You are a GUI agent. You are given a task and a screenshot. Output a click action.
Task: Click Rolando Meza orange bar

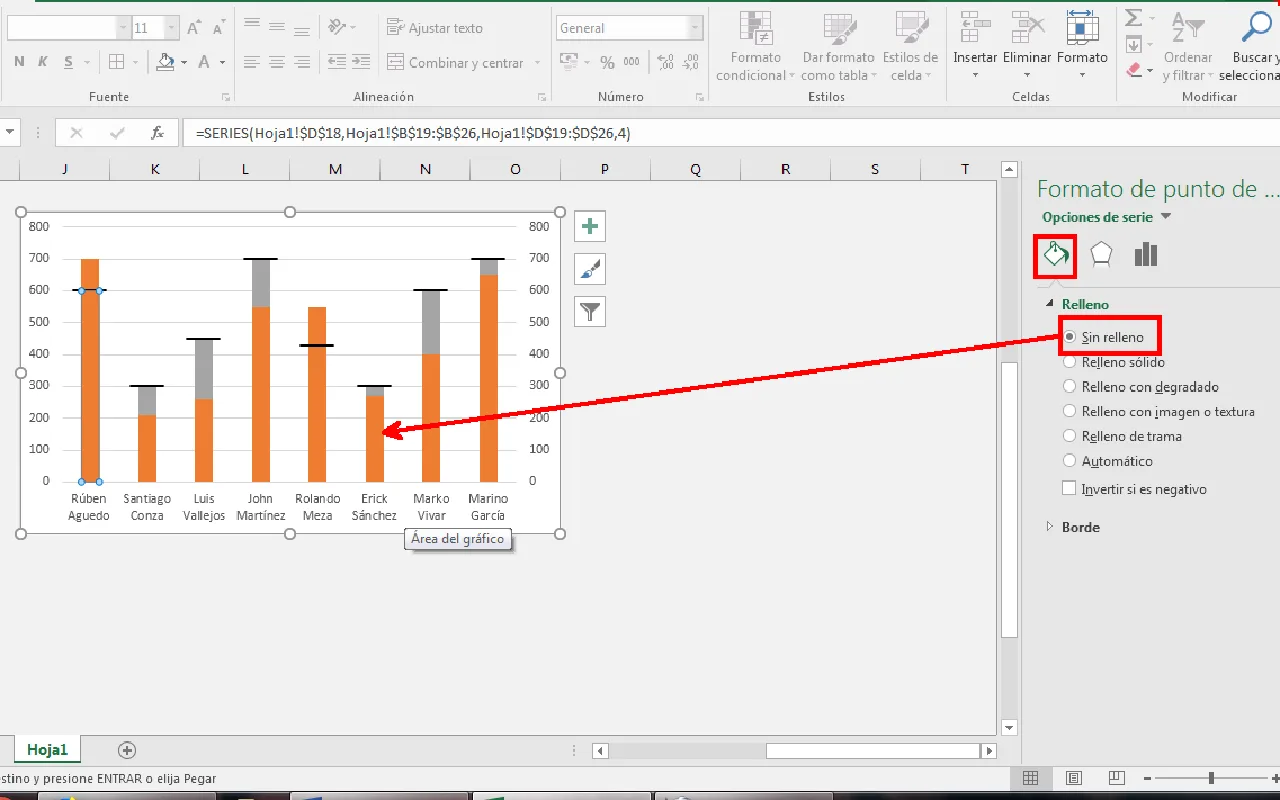317,394
